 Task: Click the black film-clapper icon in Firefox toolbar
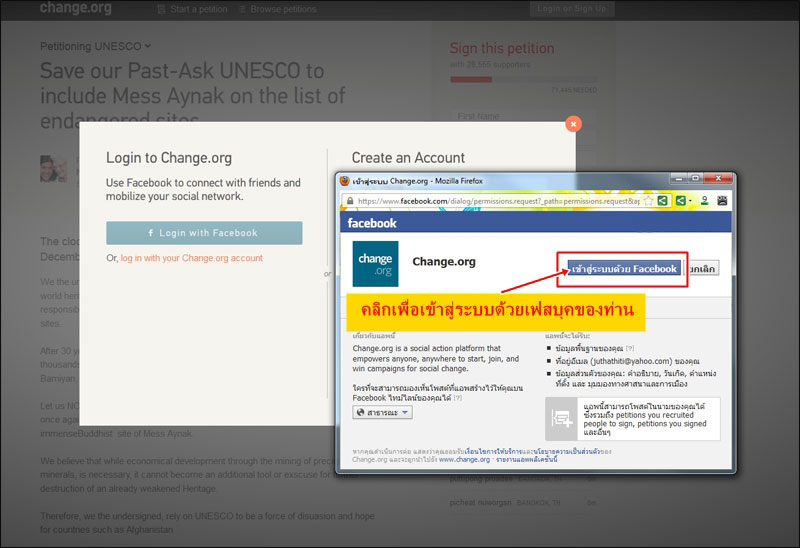(x=722, y=201)
